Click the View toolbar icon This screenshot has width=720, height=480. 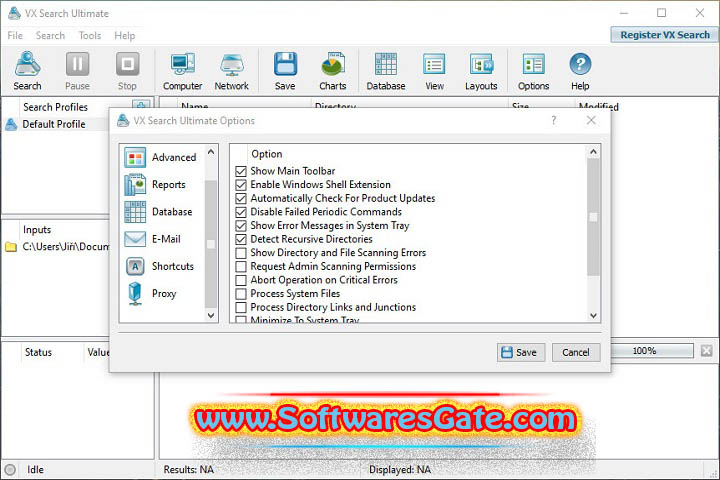(434, 70)
